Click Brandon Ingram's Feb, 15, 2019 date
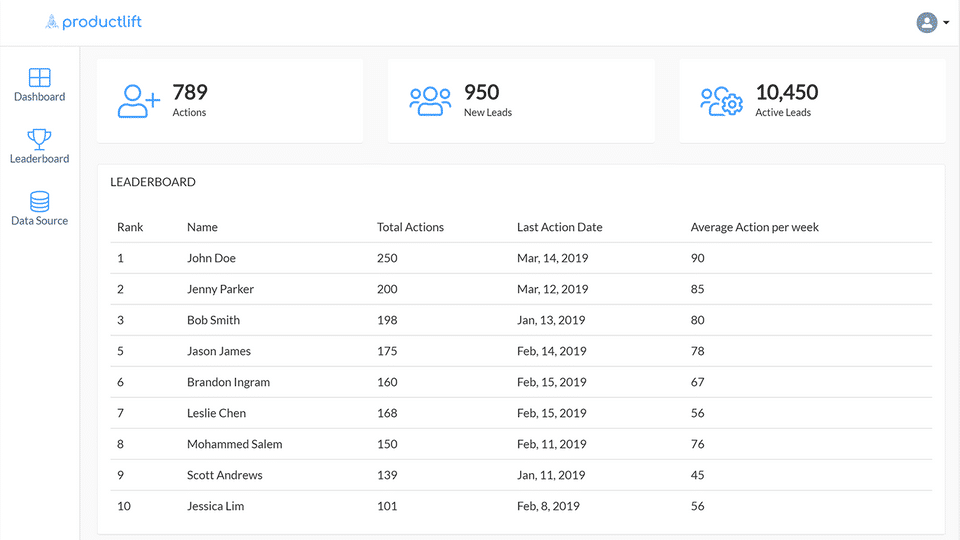960x540 pixels. pyautogui.click(x=552, y=382)
